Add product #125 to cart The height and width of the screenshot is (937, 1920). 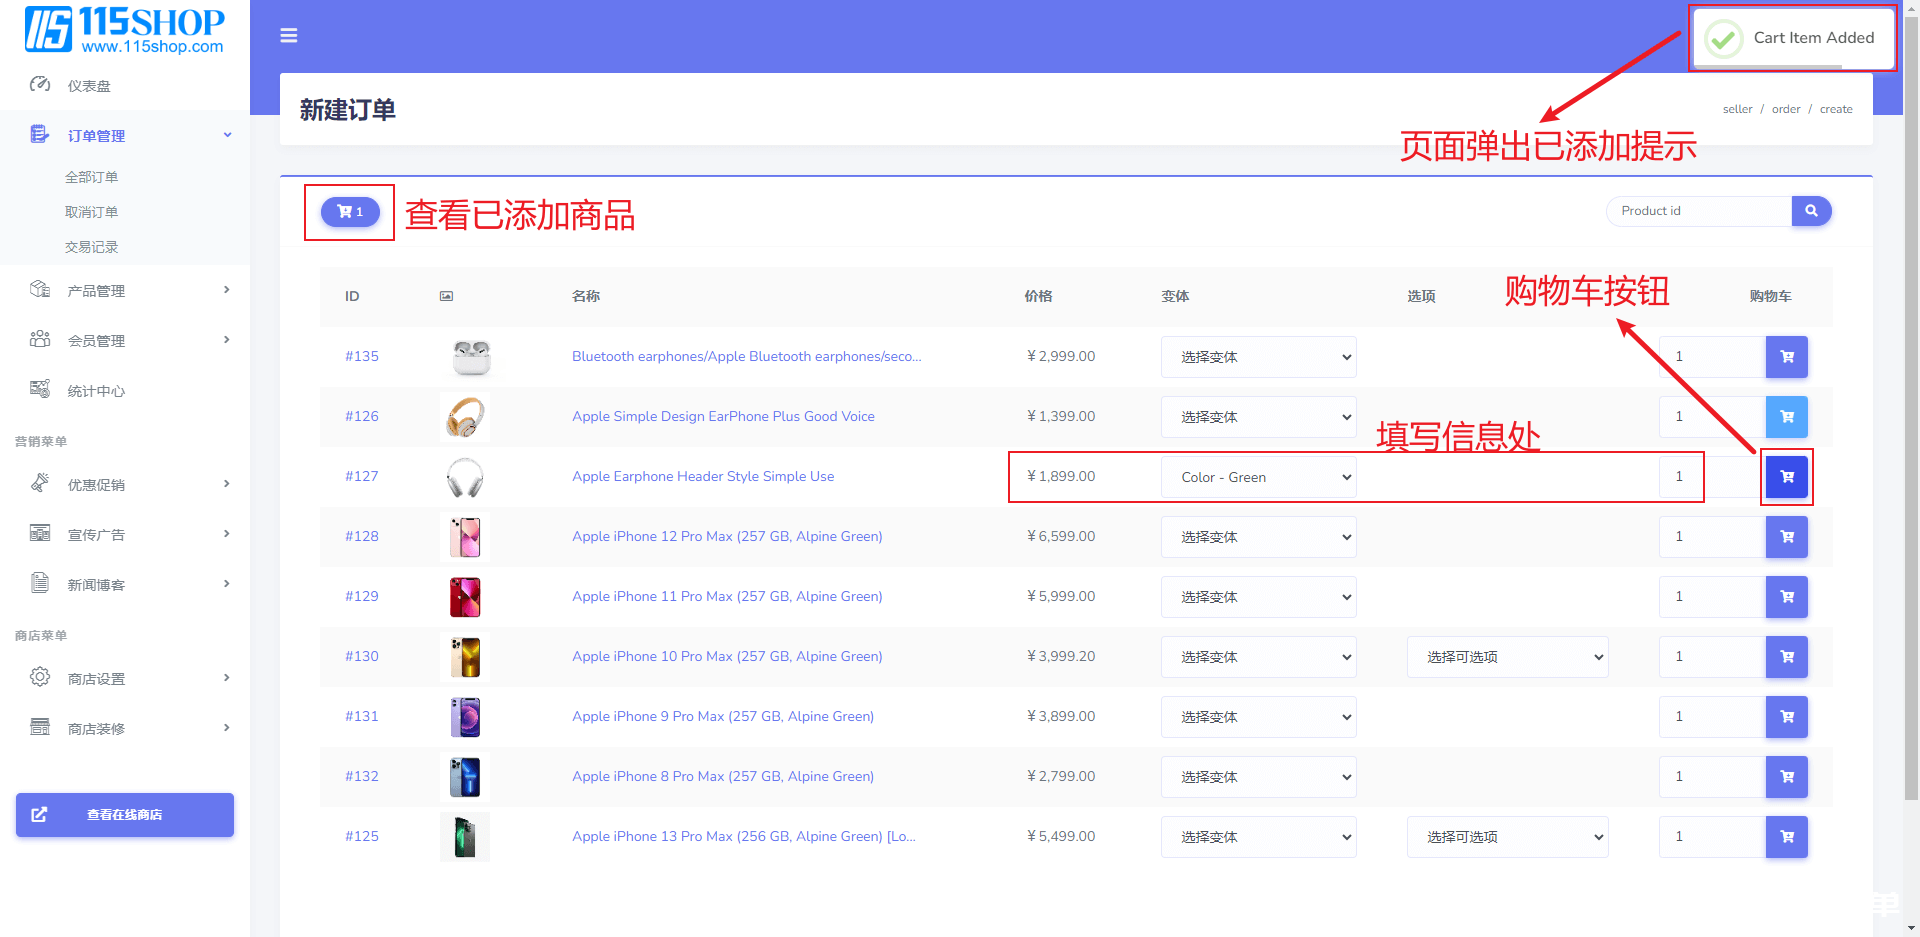pos(1787,837)
